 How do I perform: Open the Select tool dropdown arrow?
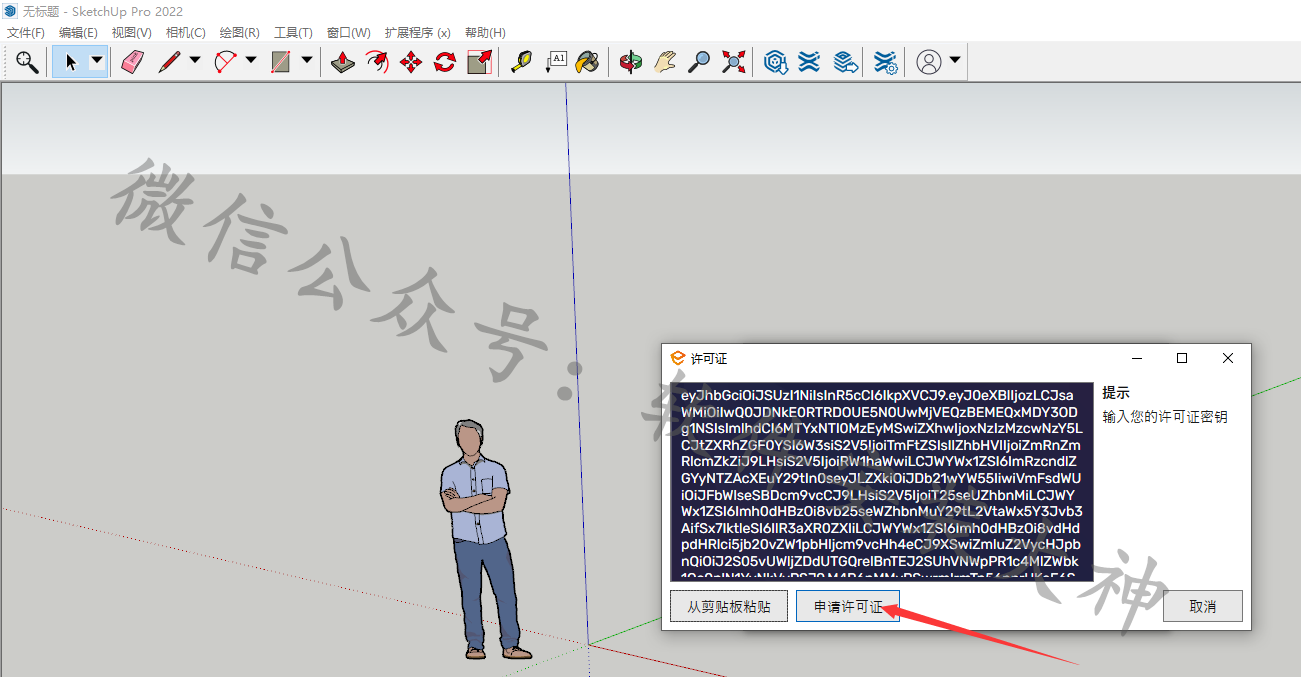point(97,61)
